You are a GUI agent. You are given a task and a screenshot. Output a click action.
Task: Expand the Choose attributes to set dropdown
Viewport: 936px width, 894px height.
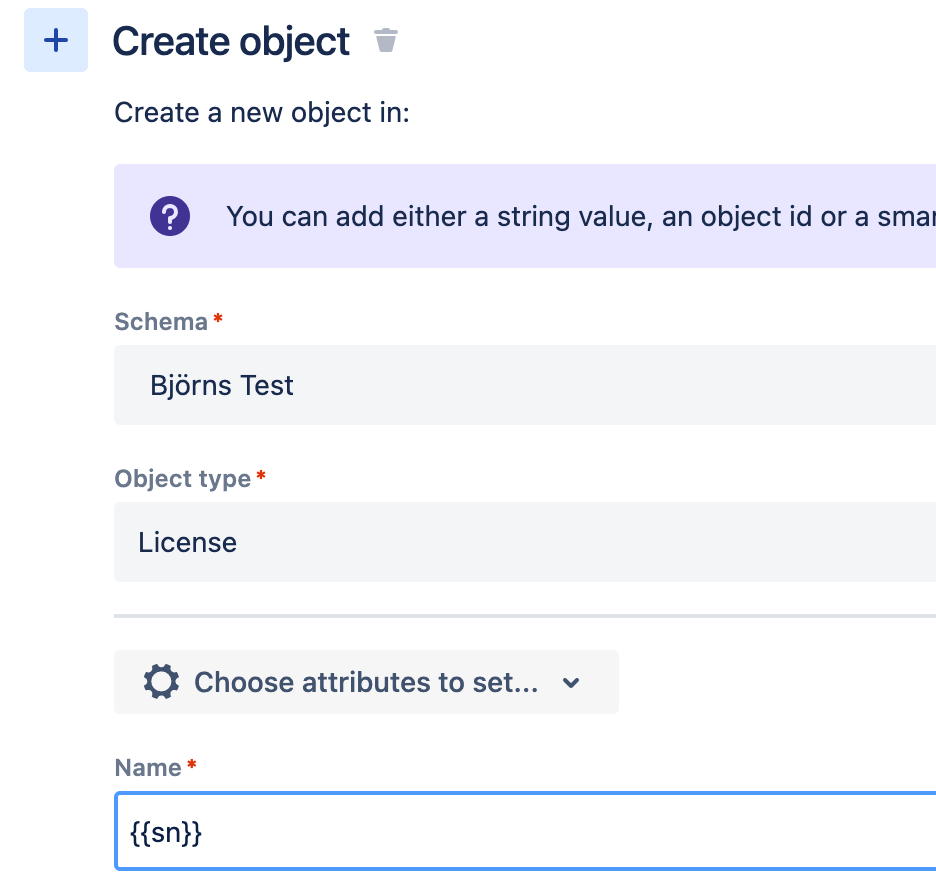tap(366, 682)
